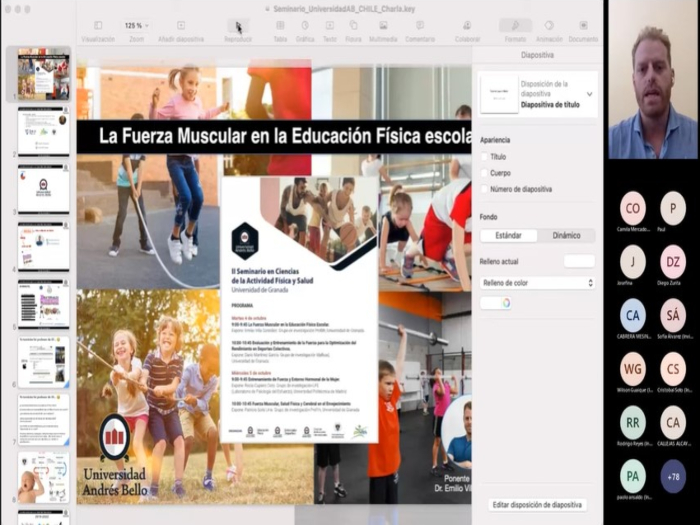Select slide 8 thumbnail with baby image
The height and width of the screenshot is (525, 700).
point(44,477)
